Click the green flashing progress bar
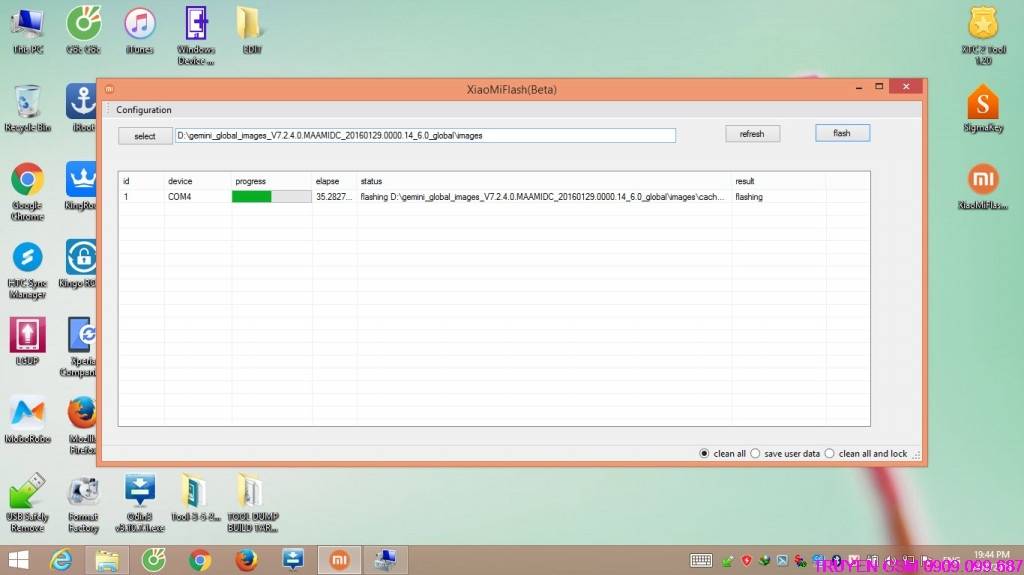Screen dimensions: 1024x575 tap(272, 197)
